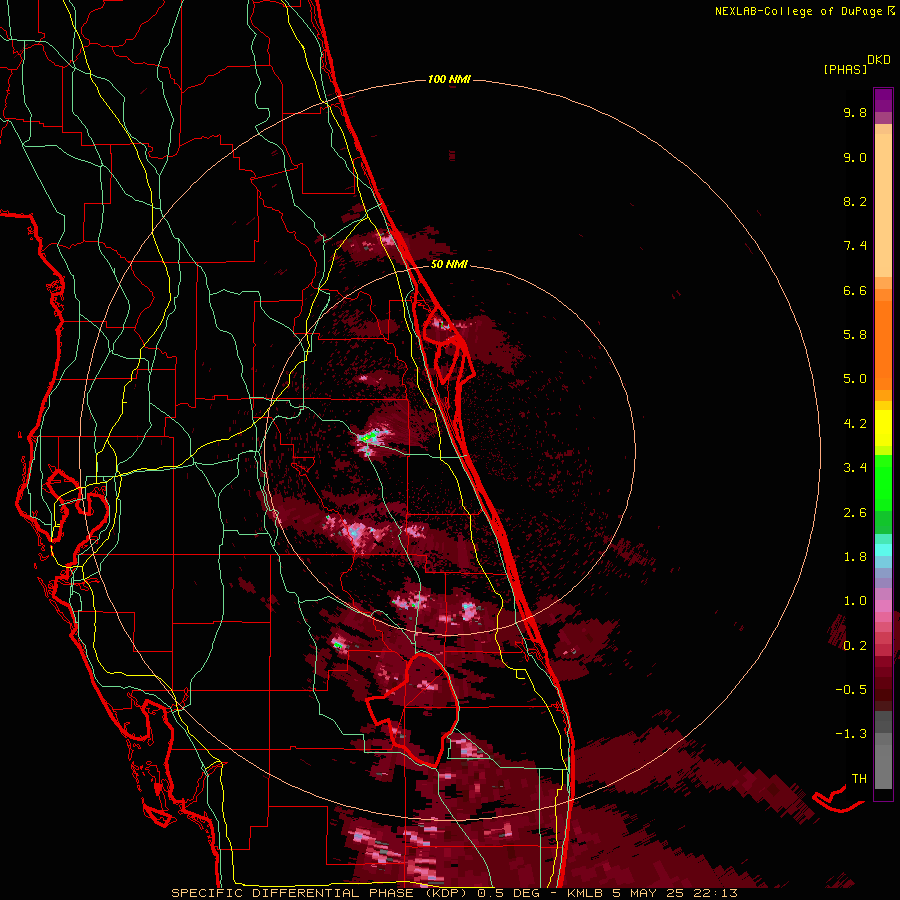This screenshot has width=900, height=900.
Task: Click the KMLB 5 MAY 25 22:13 timestamp
Action: point(652,893)
